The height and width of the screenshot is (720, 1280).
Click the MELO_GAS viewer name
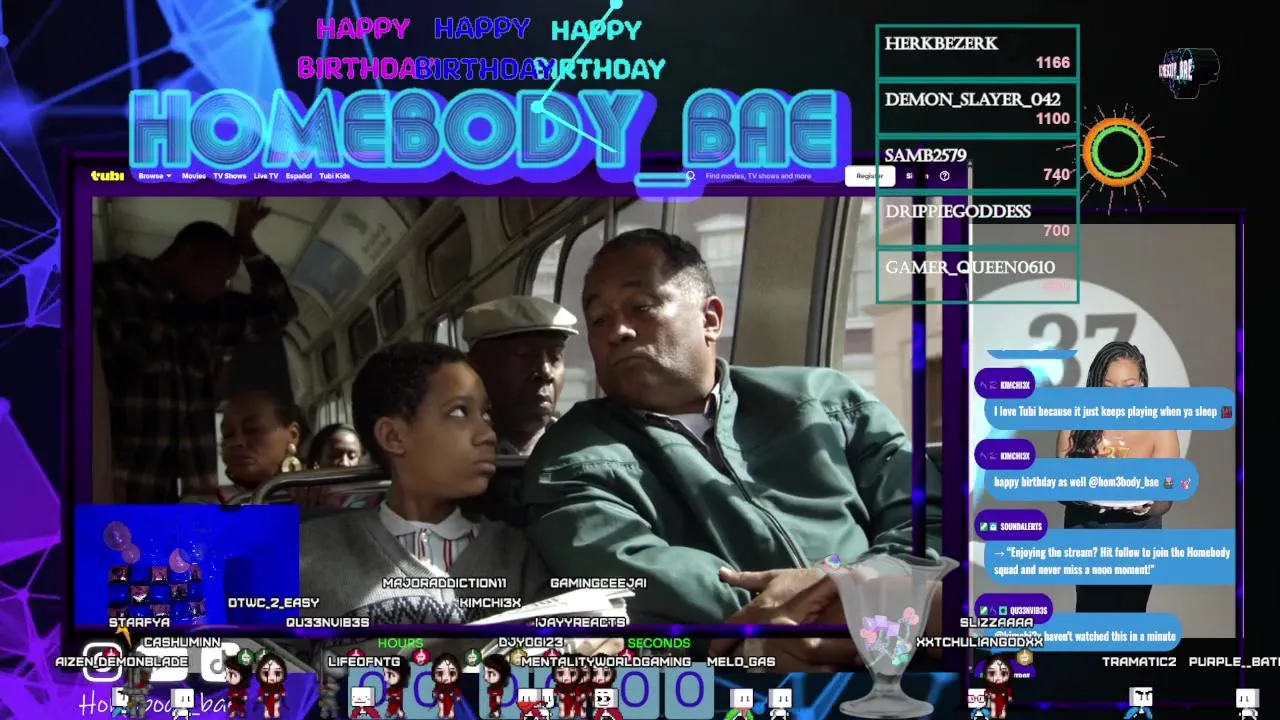(x=741, y=661)
